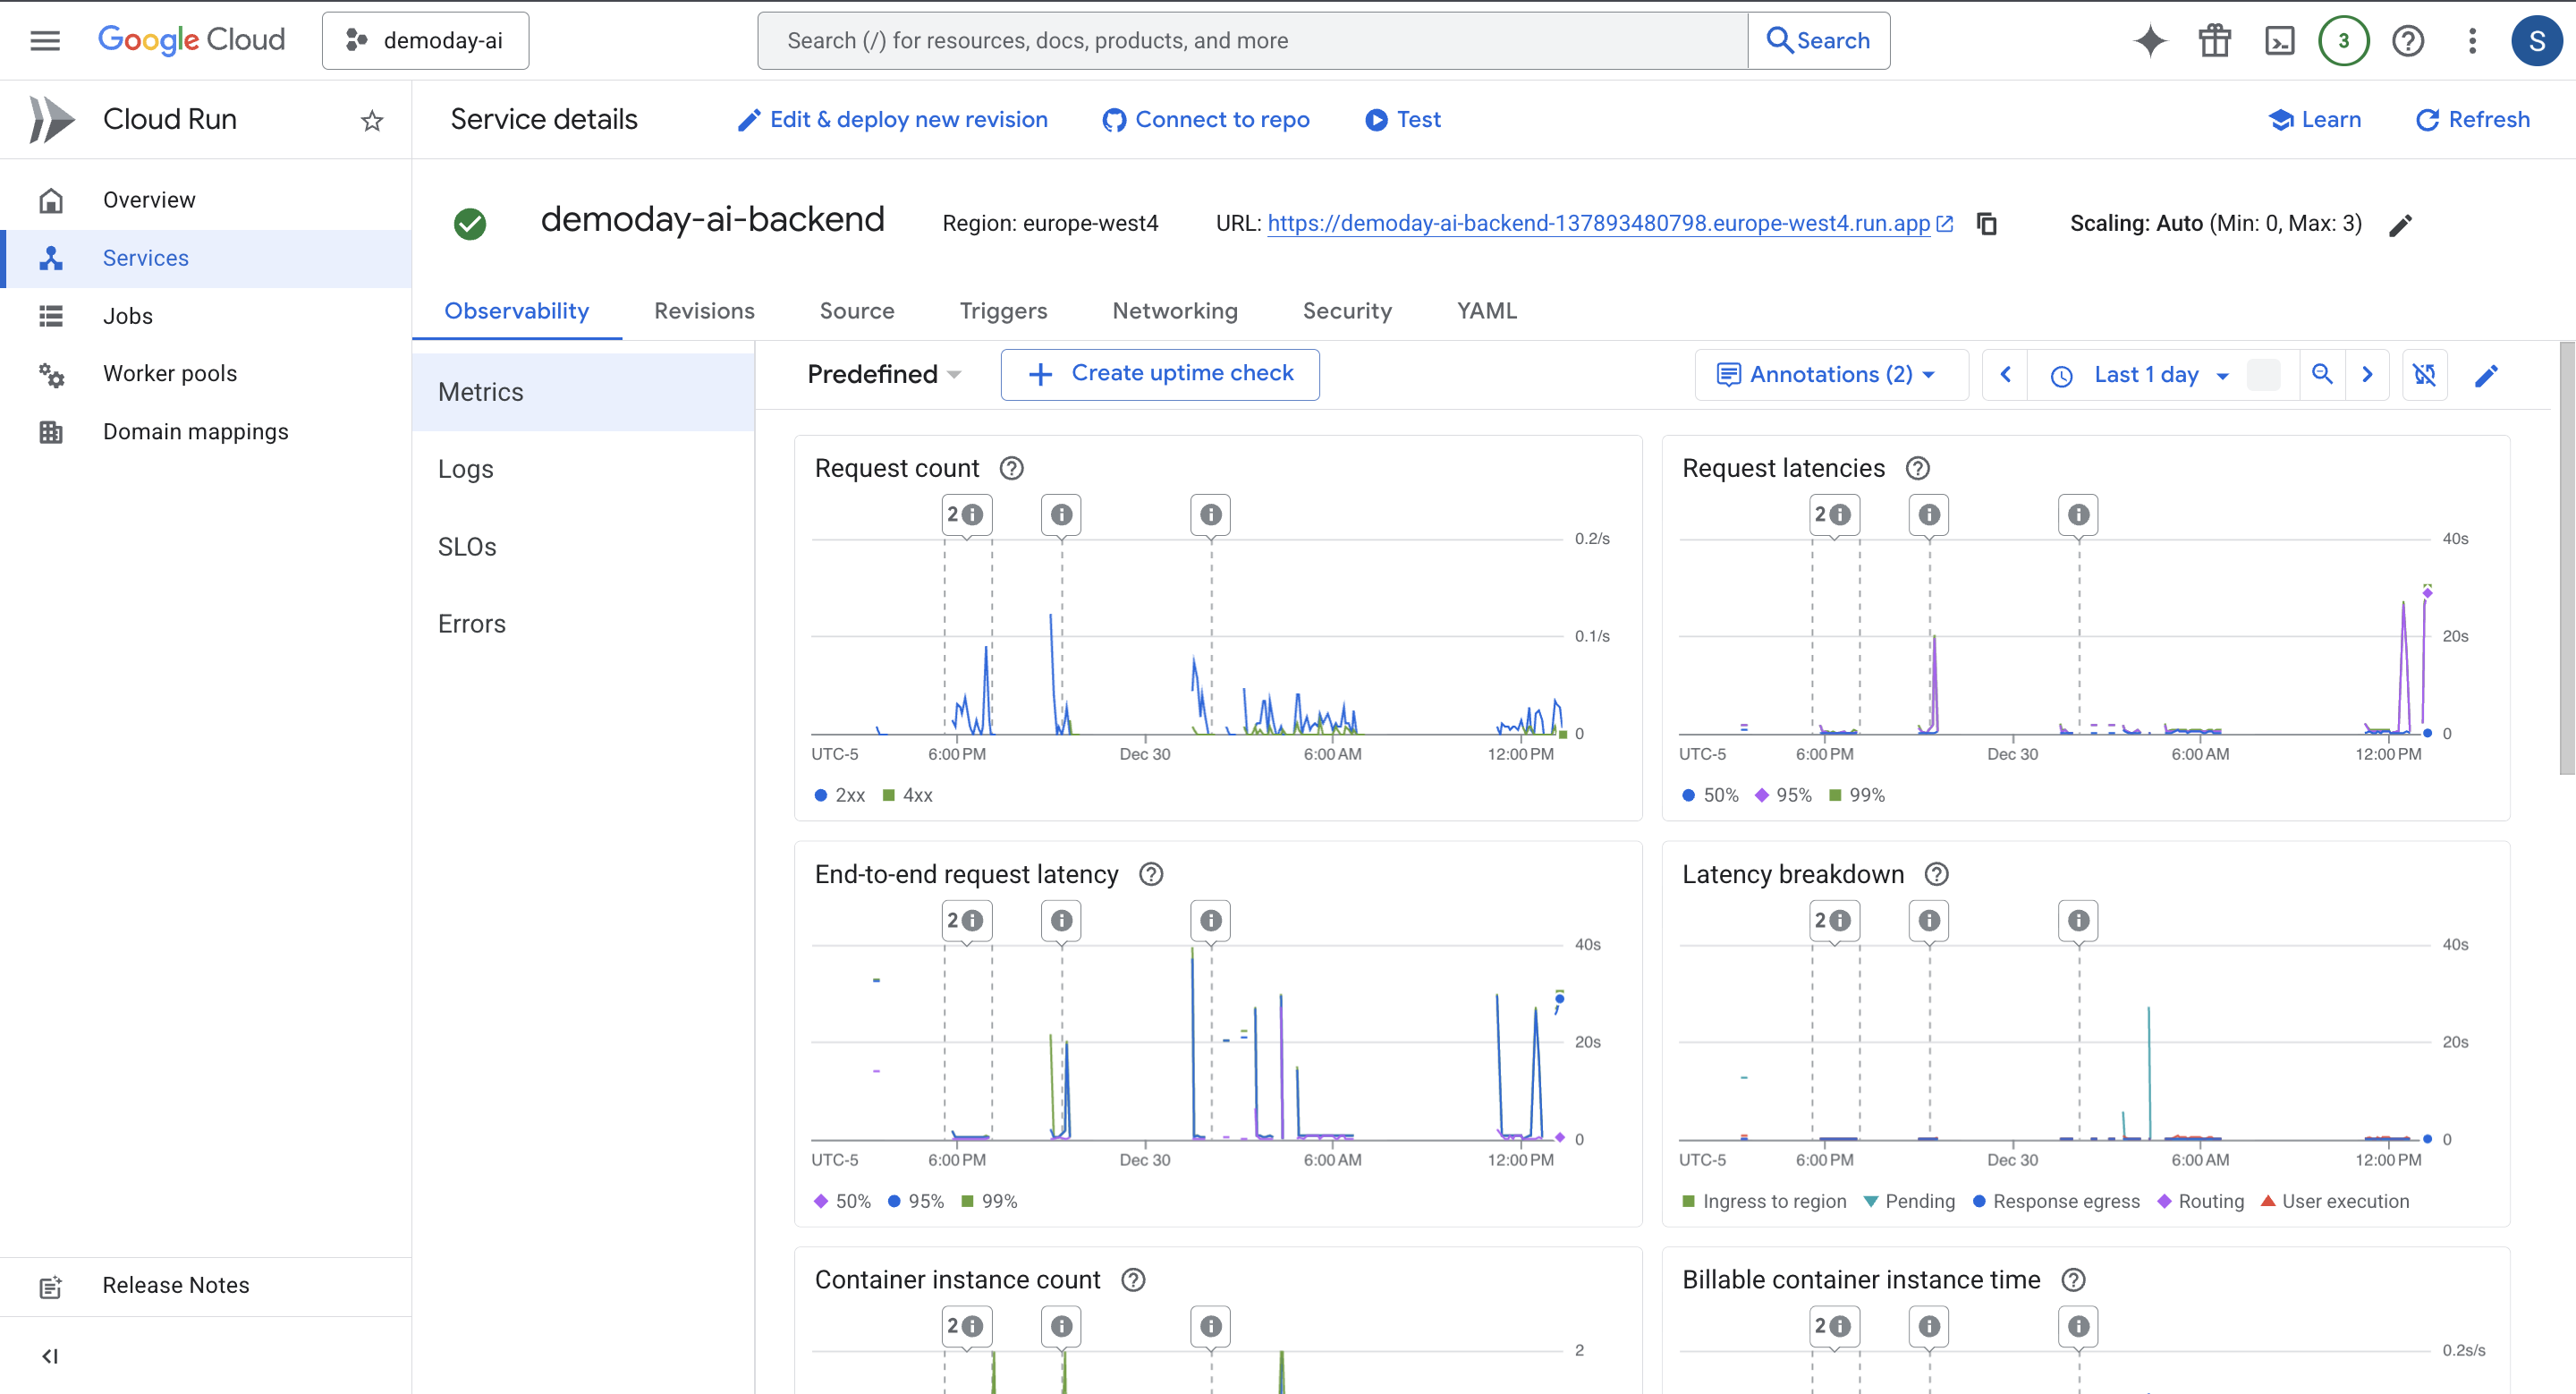Open Request count help question icon

coord(1011,468)
